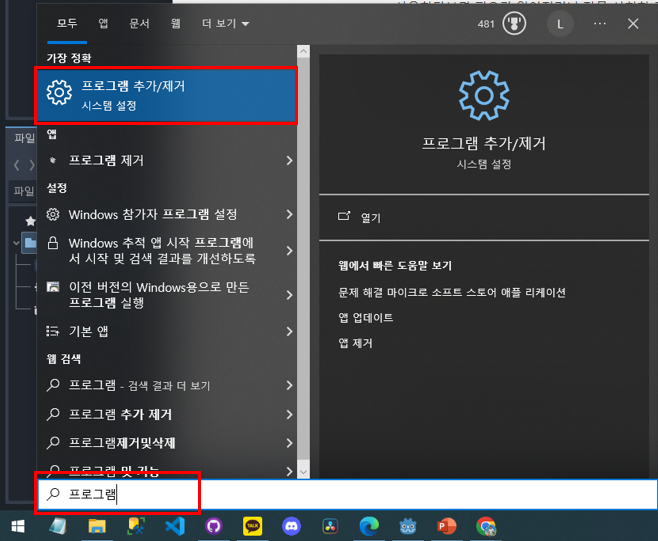Launch Google Chrome from taskbar
The height and width of the screenshot is (541, 658).
point(486,526)
